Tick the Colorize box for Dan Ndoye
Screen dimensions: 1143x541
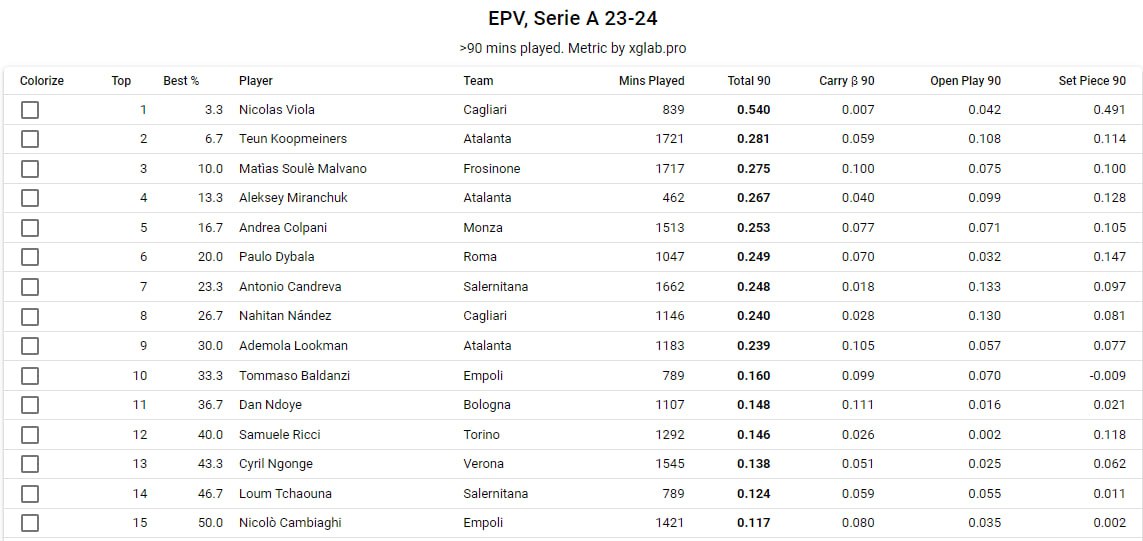pos(30,405)
